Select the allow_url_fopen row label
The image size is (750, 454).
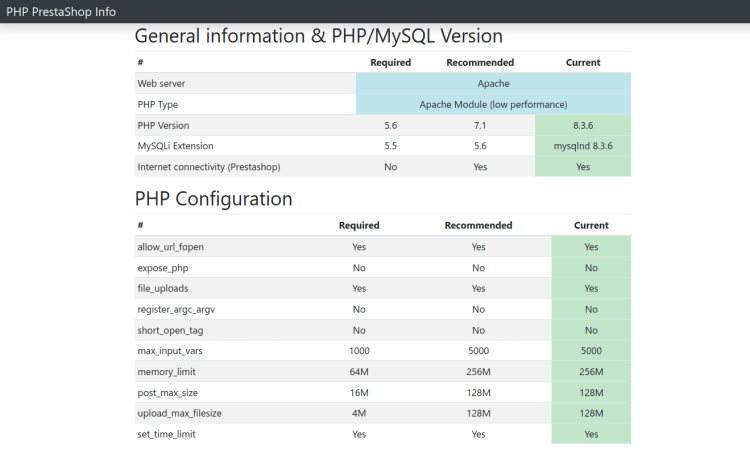pyautogui.click(x=171, y=246)
